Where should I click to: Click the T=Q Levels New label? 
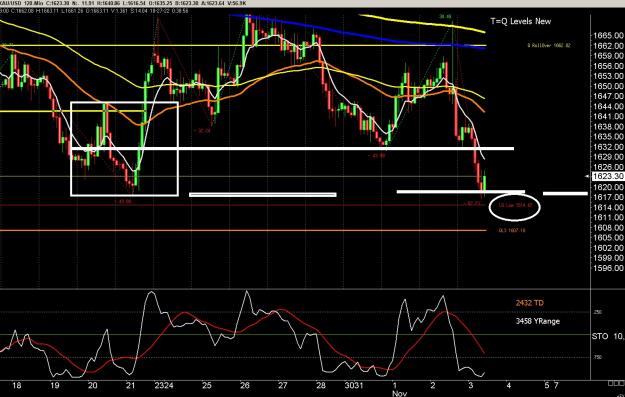521,22
